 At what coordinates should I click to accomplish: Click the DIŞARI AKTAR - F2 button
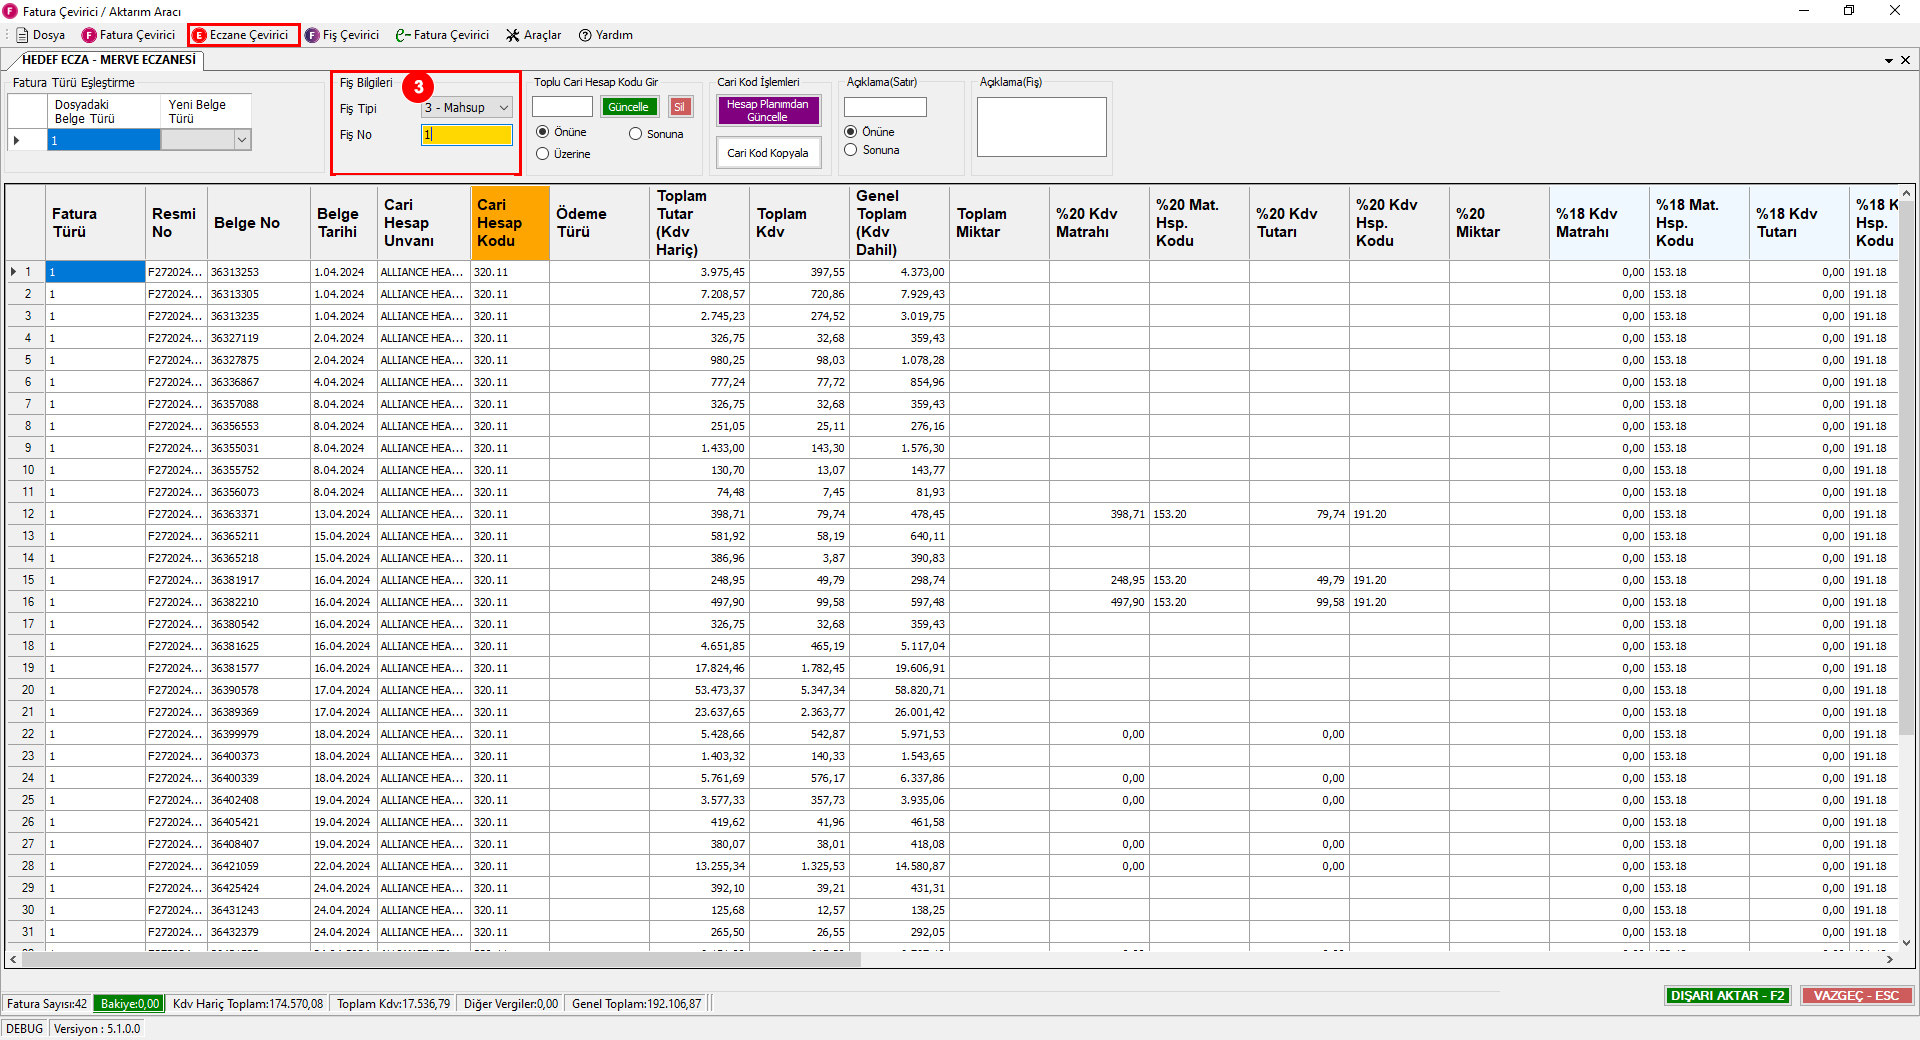[1728, 996]
